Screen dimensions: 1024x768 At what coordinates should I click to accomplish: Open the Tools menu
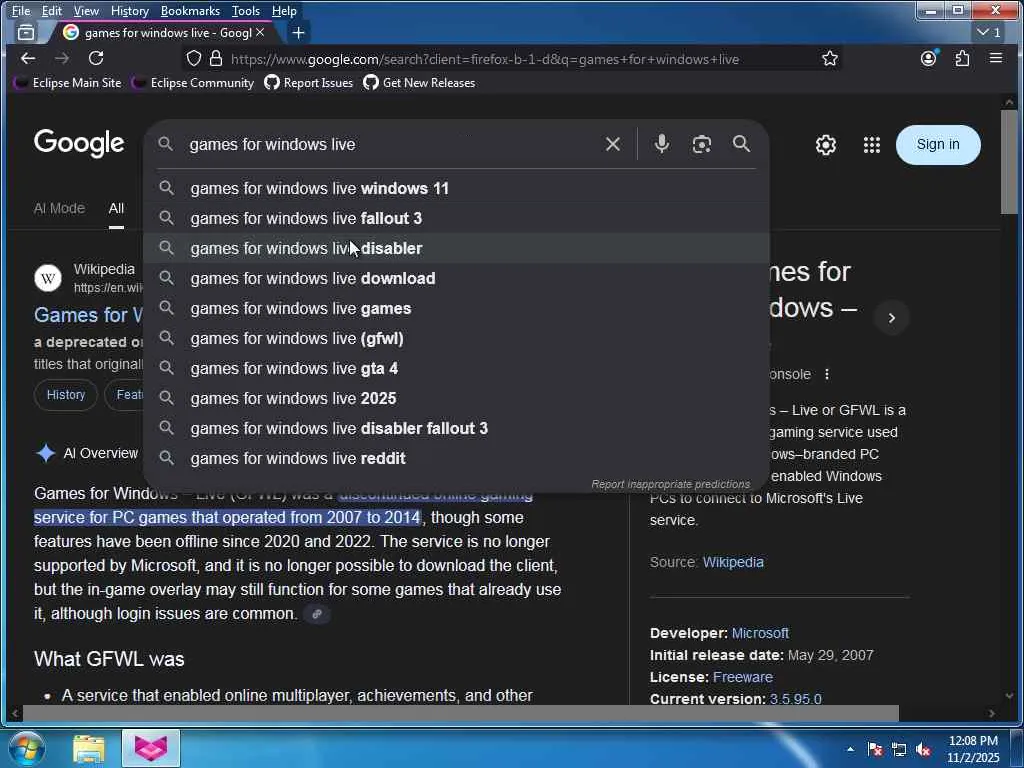click(246, 10)
